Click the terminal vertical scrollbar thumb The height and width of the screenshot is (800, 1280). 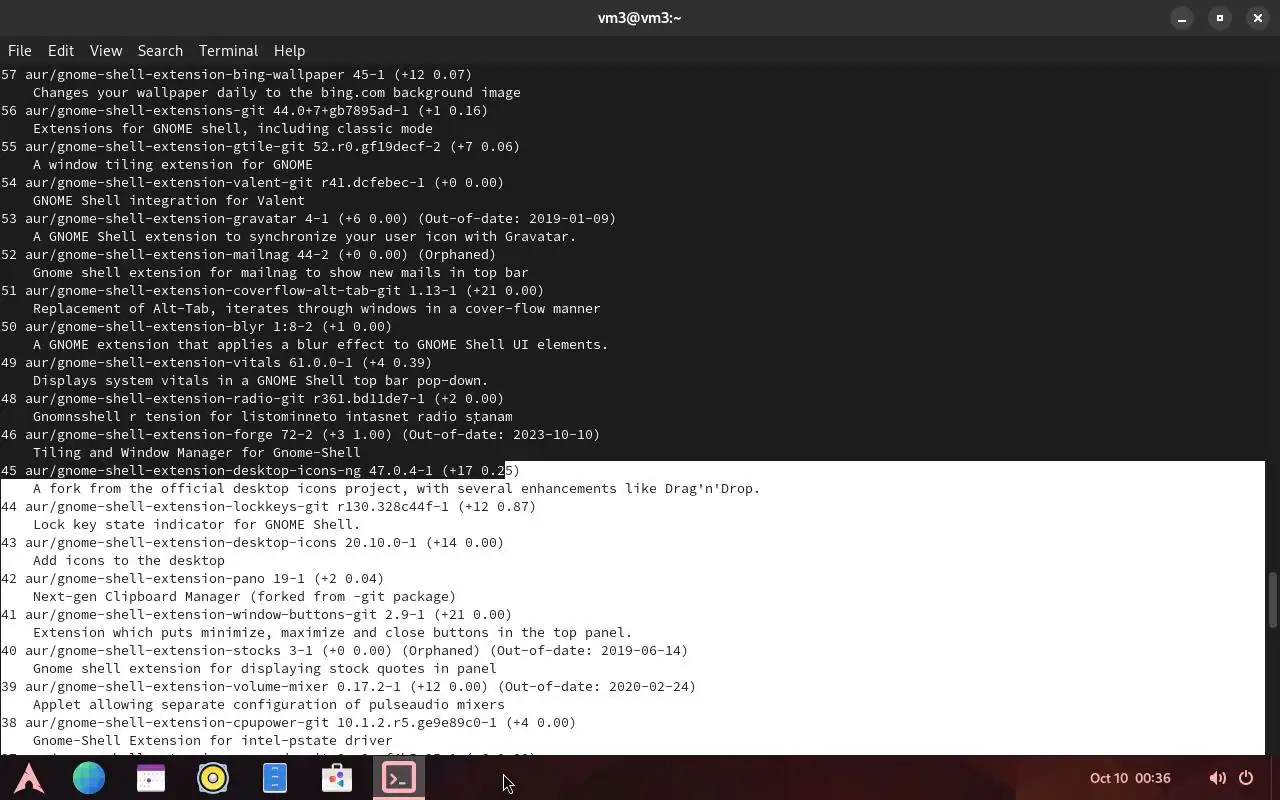(1273, 600)
